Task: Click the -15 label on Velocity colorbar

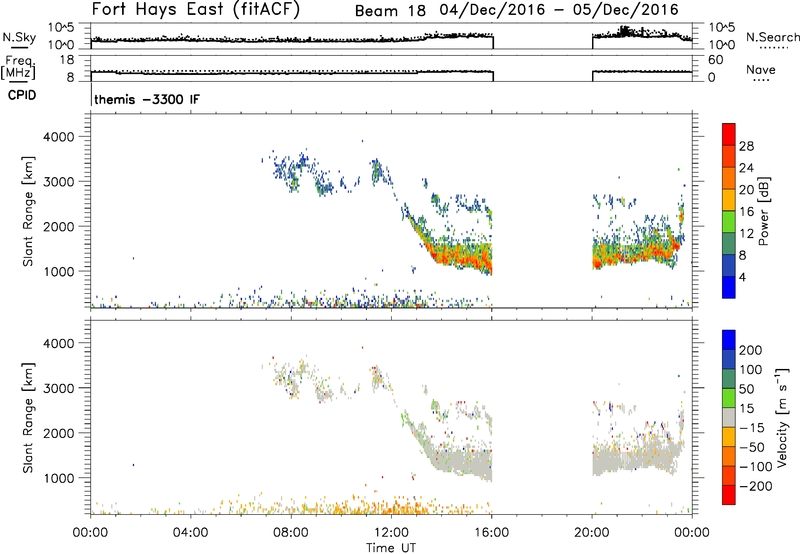Action: 752,428
